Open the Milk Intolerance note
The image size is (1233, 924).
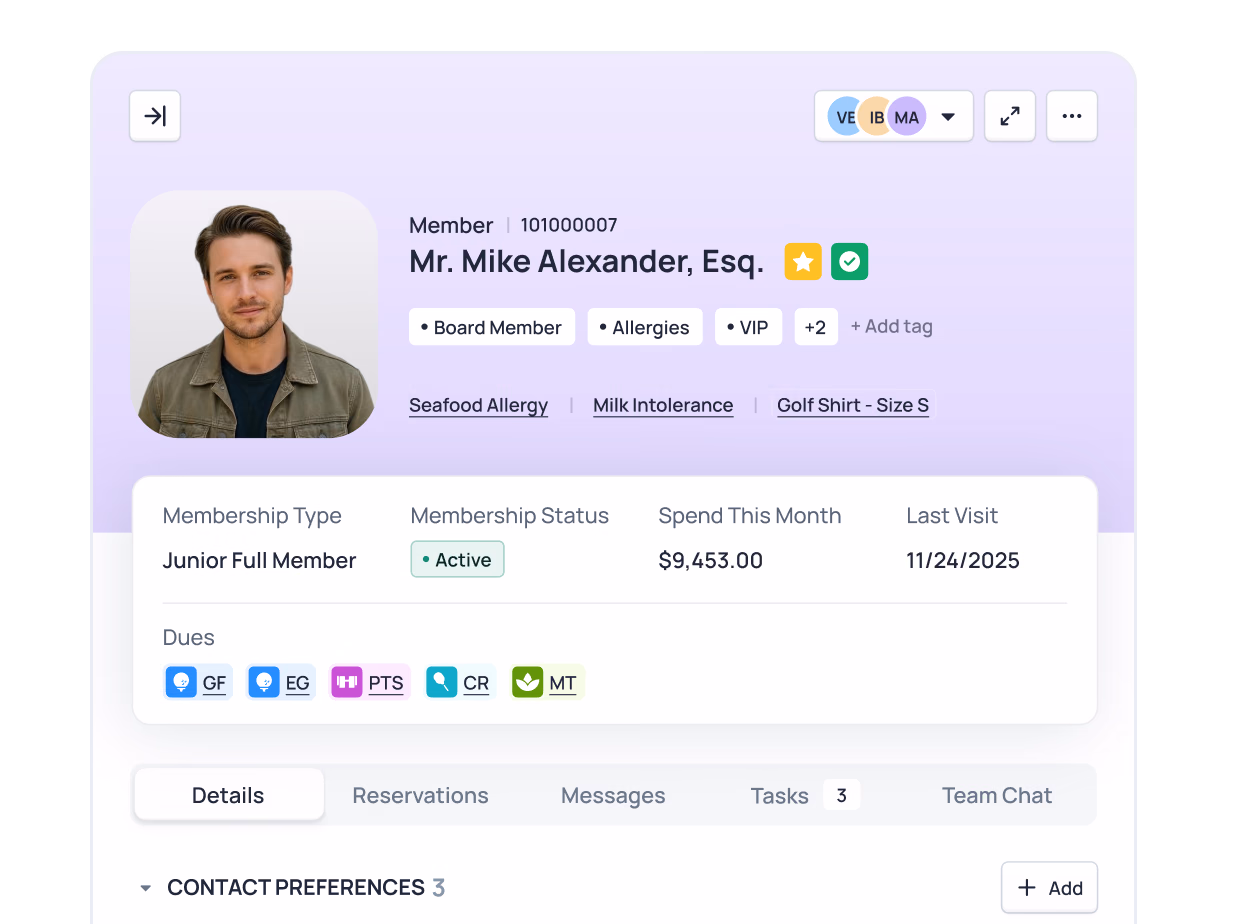pos(663,405)
